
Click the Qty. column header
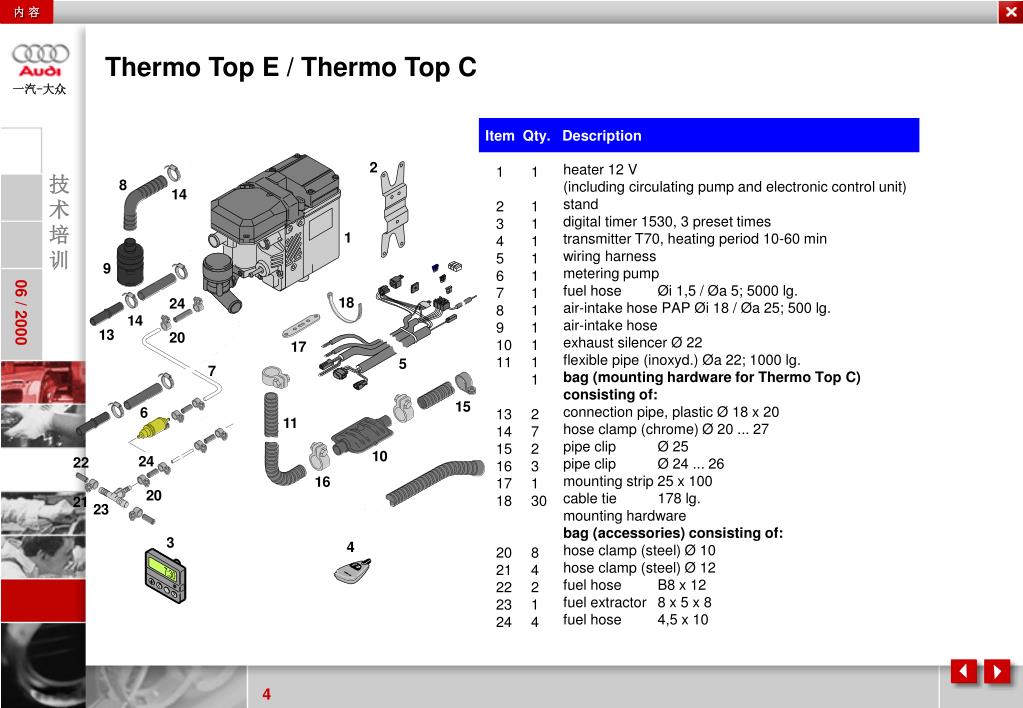pyautogui.click(x=536, y=136)
